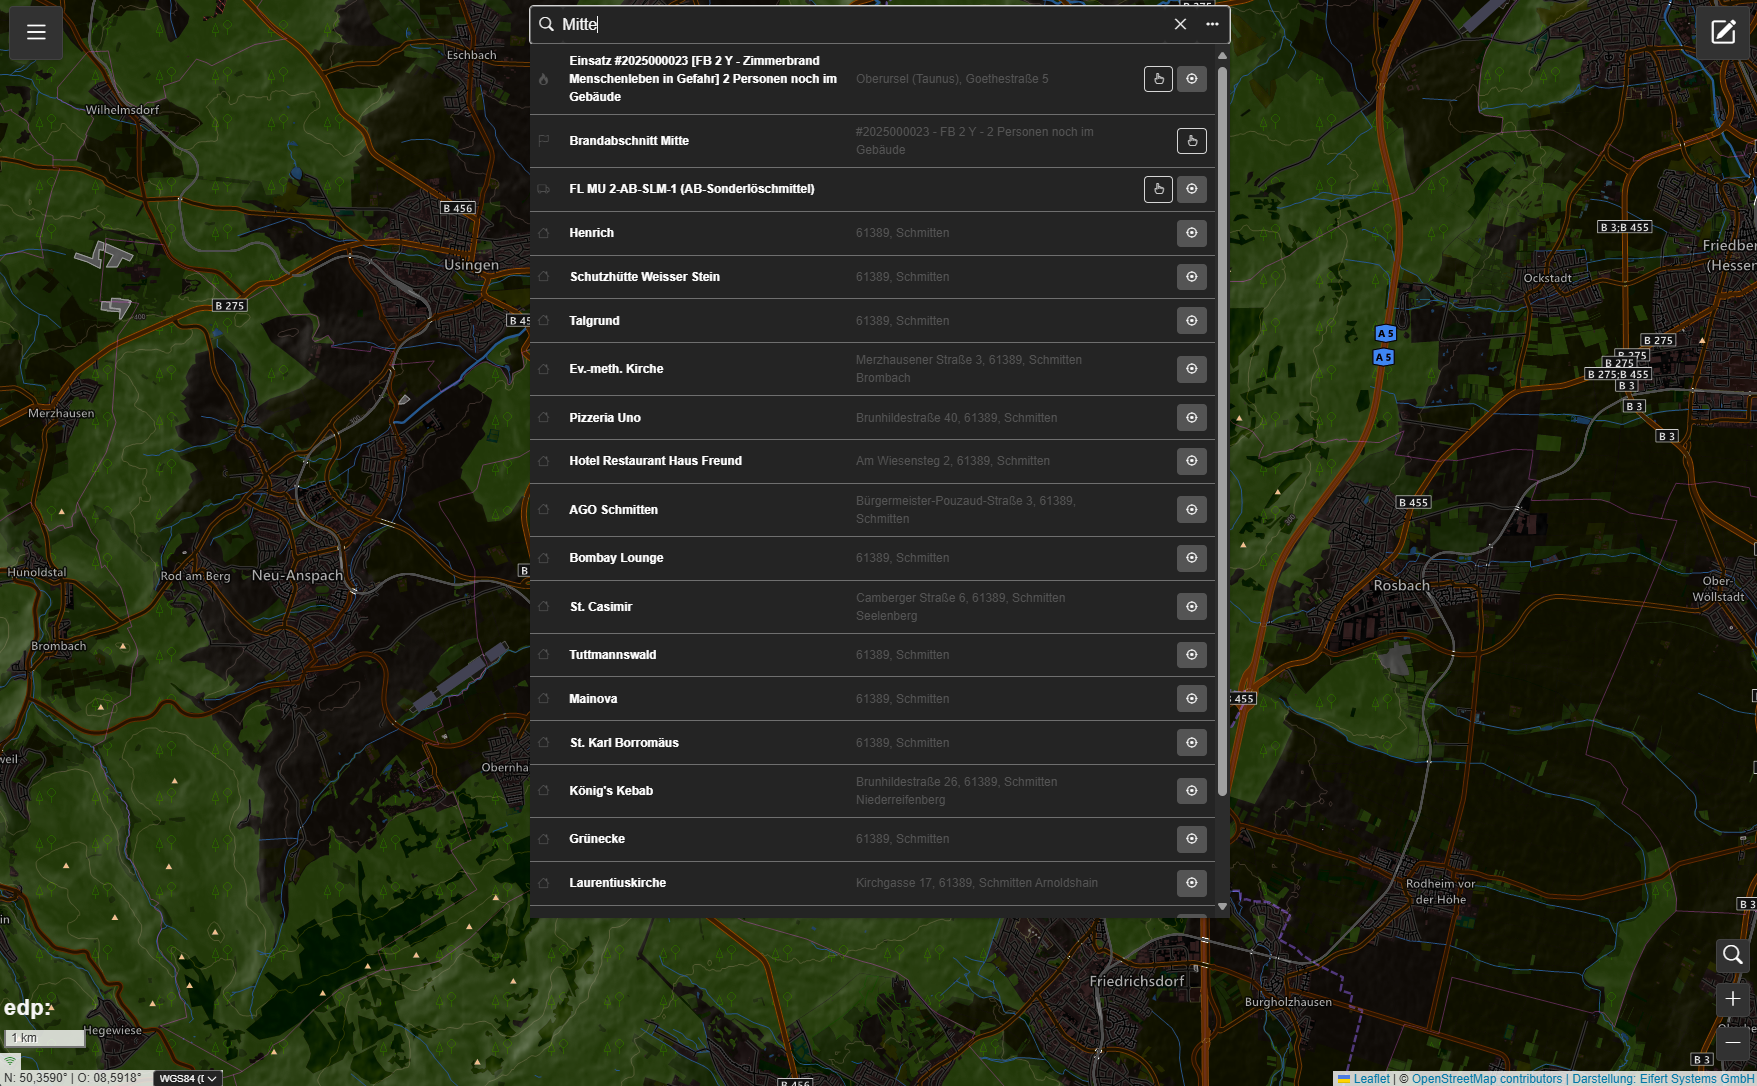Open the hamburger main menu
Viewport: 1757px width, 1086px height.
[36, 32]
